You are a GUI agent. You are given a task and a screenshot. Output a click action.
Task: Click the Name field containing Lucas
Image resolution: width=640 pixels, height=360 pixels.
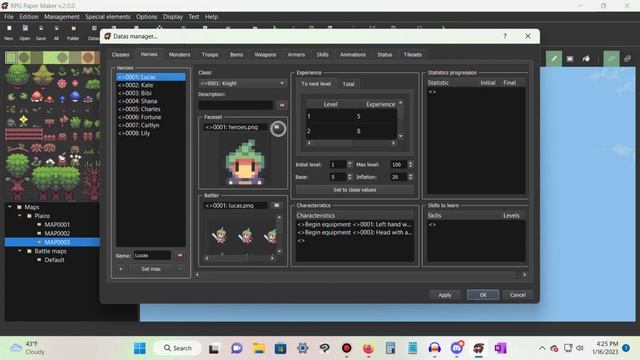coord(152,256)
